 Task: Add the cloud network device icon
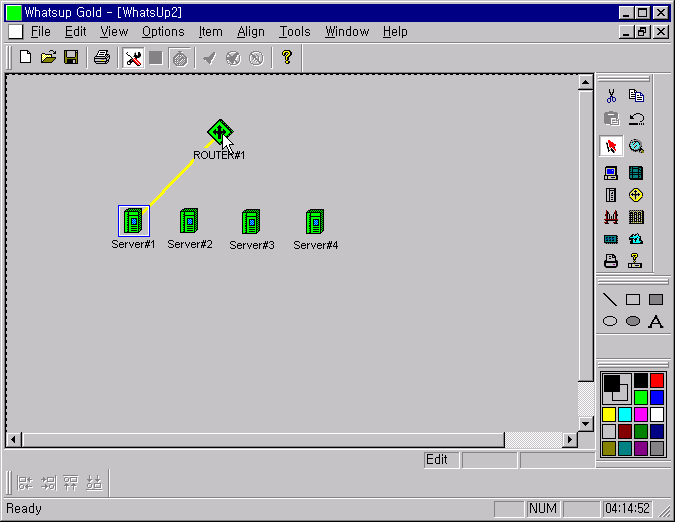(636, 239)
